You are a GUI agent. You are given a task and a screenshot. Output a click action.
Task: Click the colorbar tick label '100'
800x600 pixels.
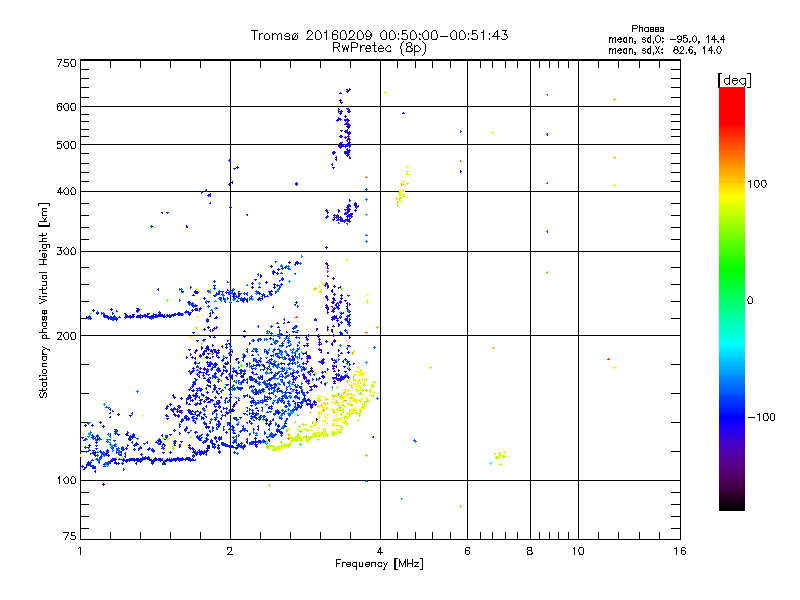coord(757,184)
